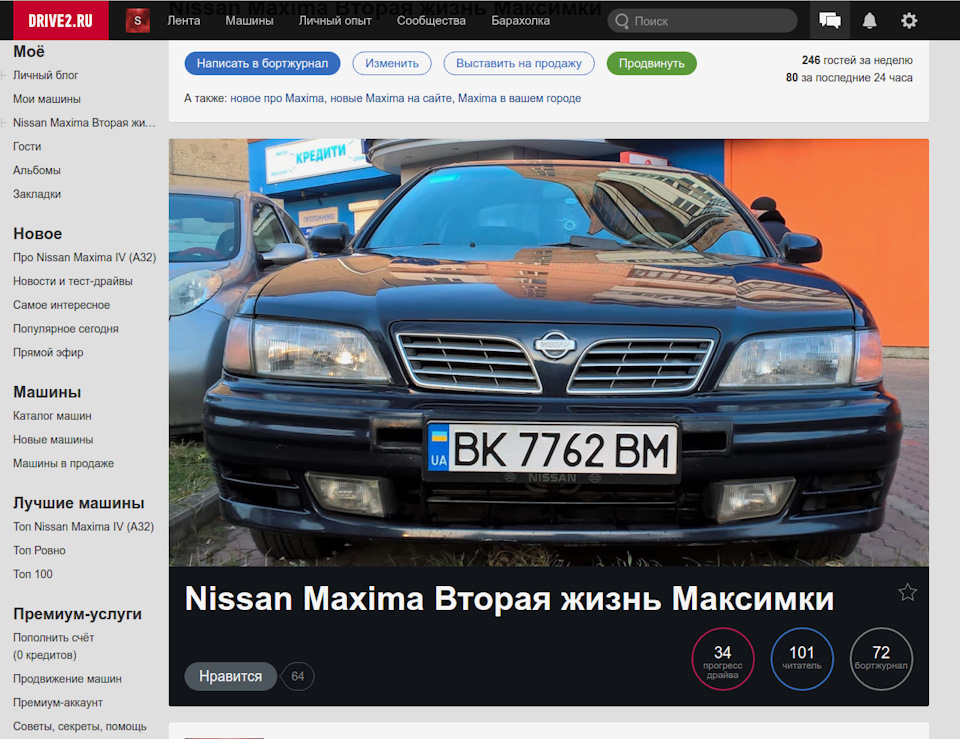Screen dimensions: 960x739
Task: Open Гости in sidebar
Action: [x=27, y=147]
